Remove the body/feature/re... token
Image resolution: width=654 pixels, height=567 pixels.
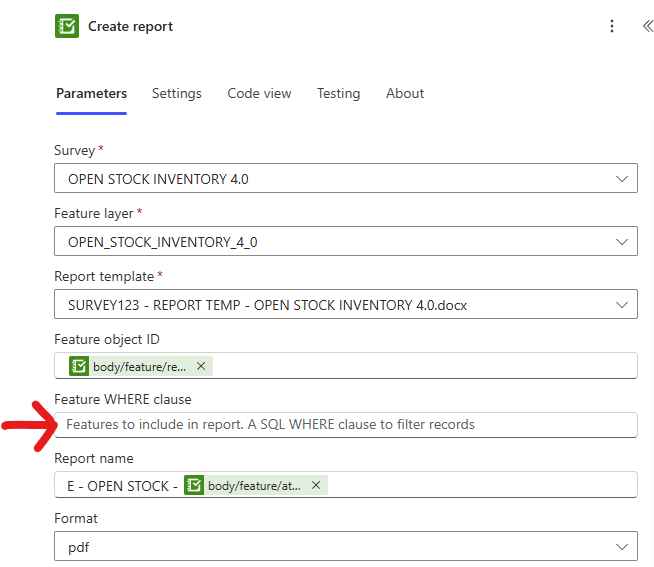[x=201, y=366]
